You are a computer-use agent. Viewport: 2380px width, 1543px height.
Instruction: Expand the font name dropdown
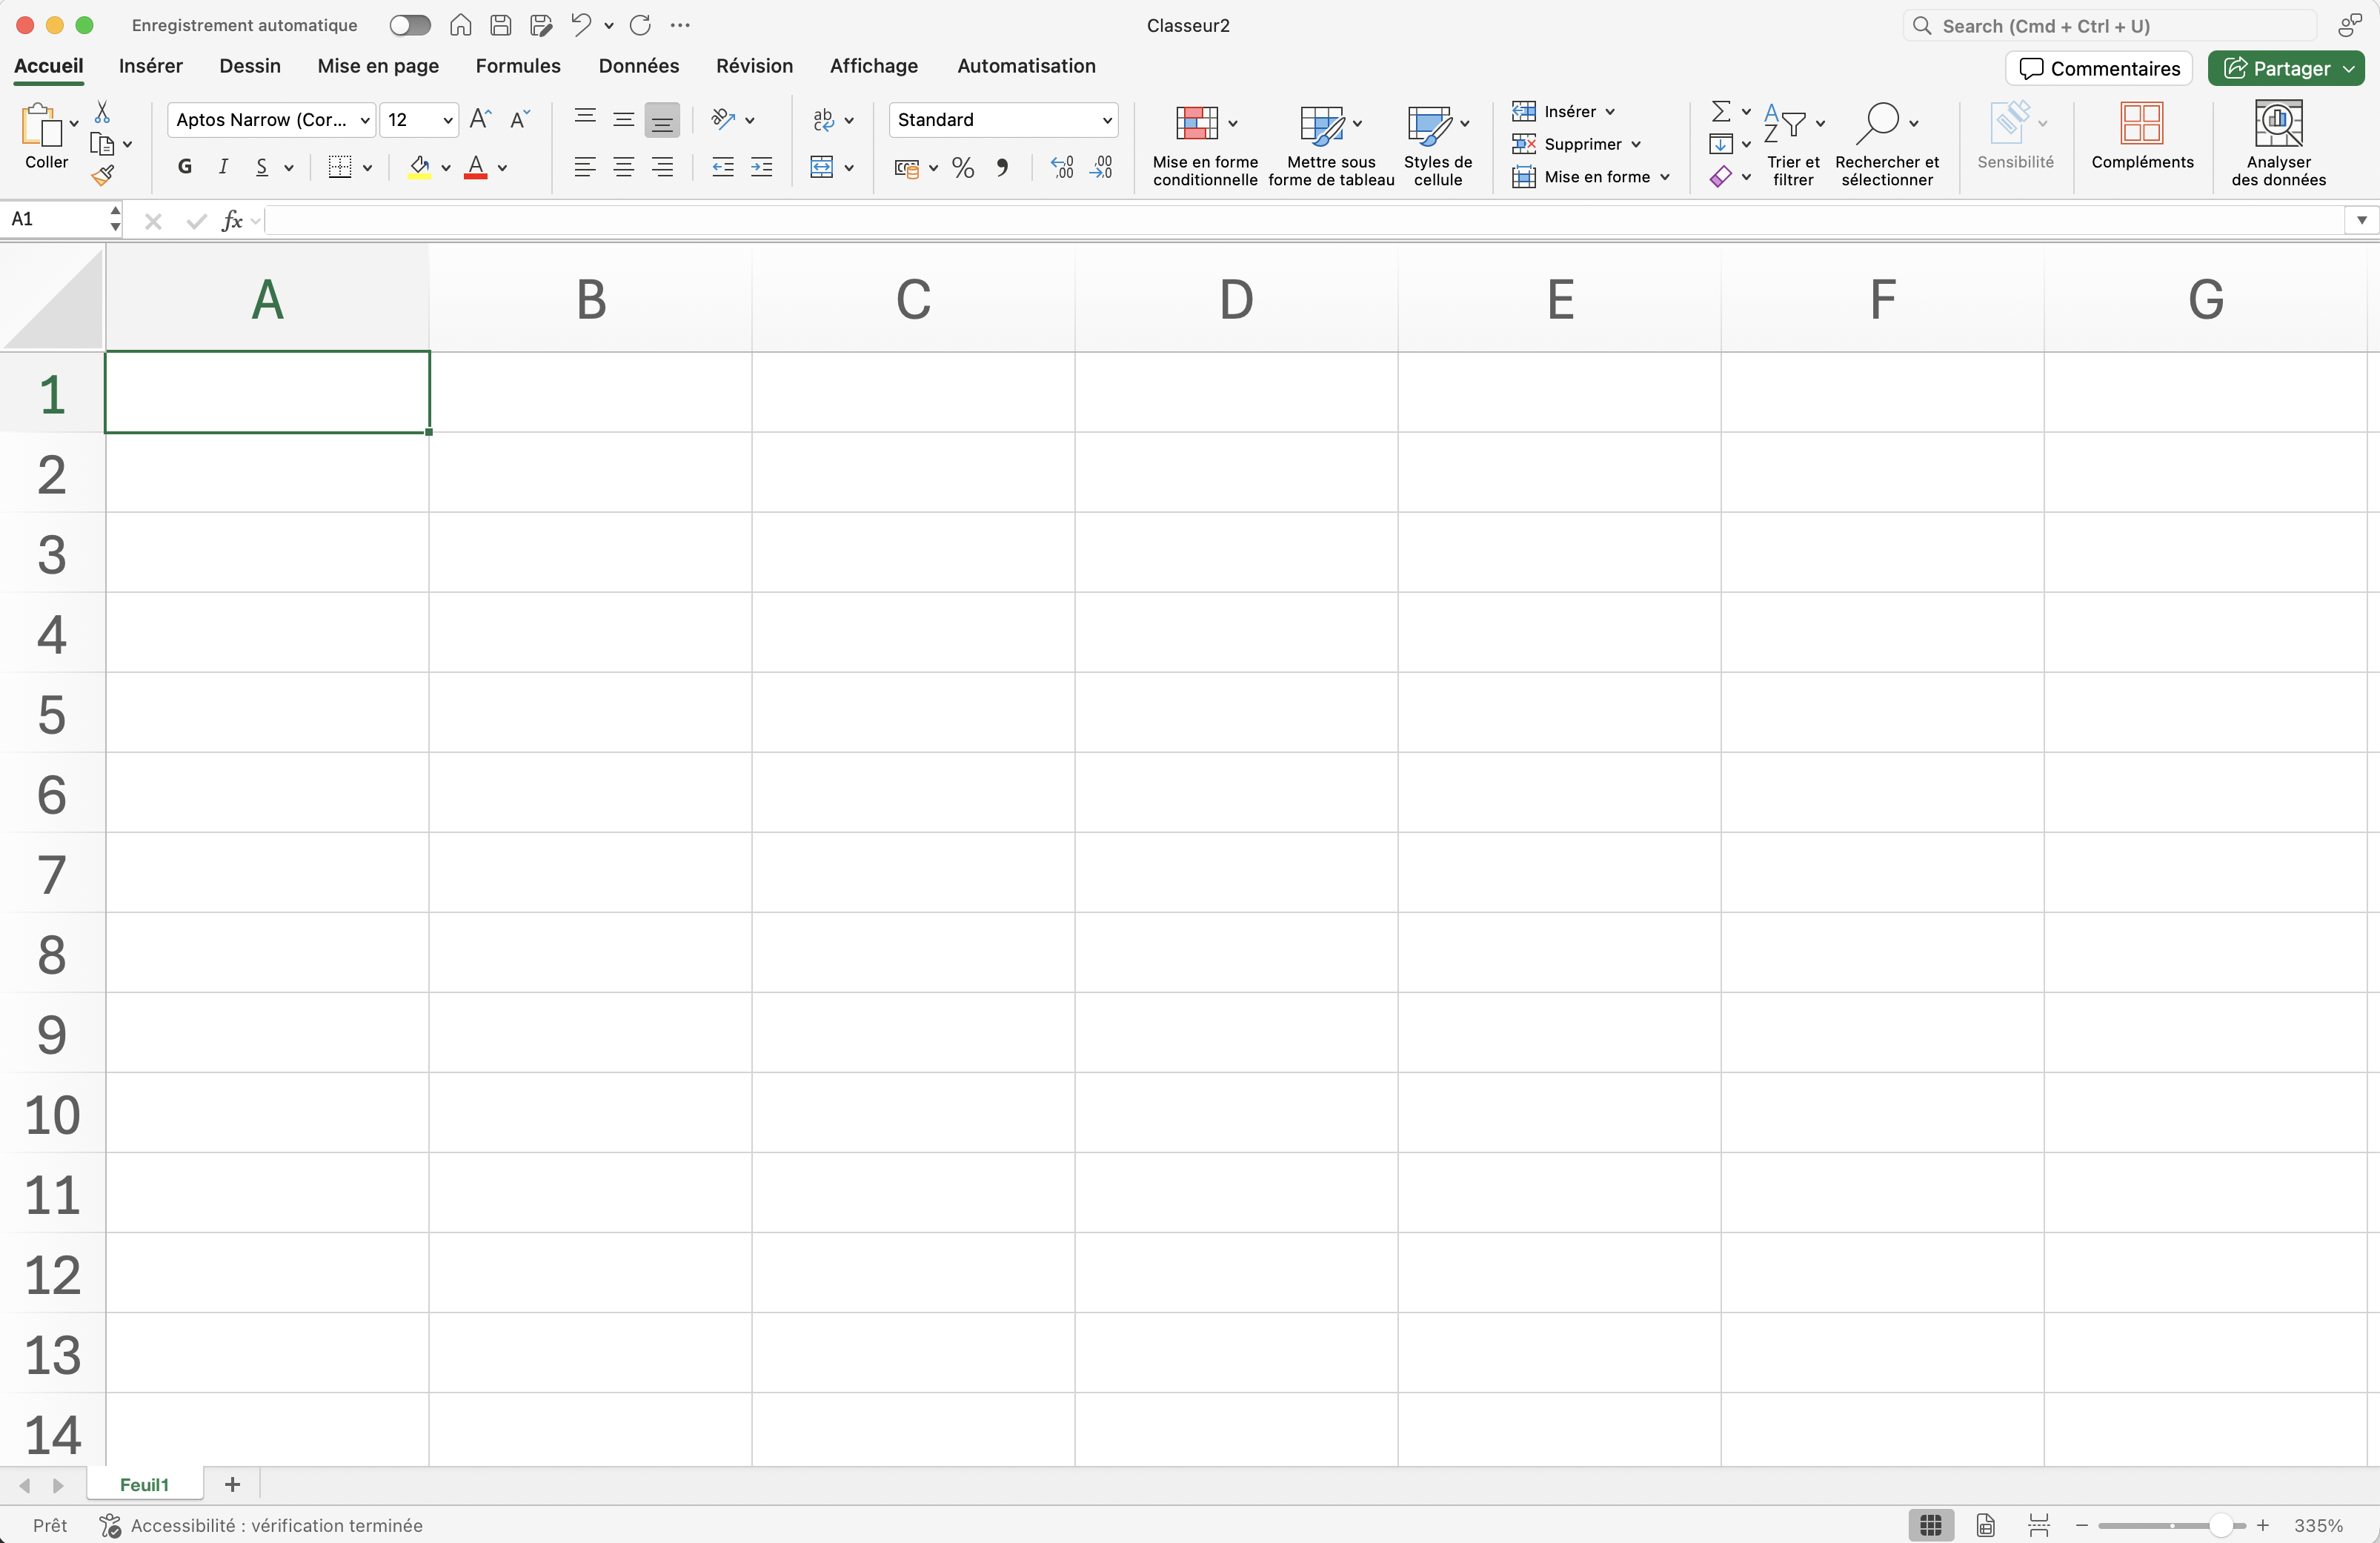coord(365,120)
